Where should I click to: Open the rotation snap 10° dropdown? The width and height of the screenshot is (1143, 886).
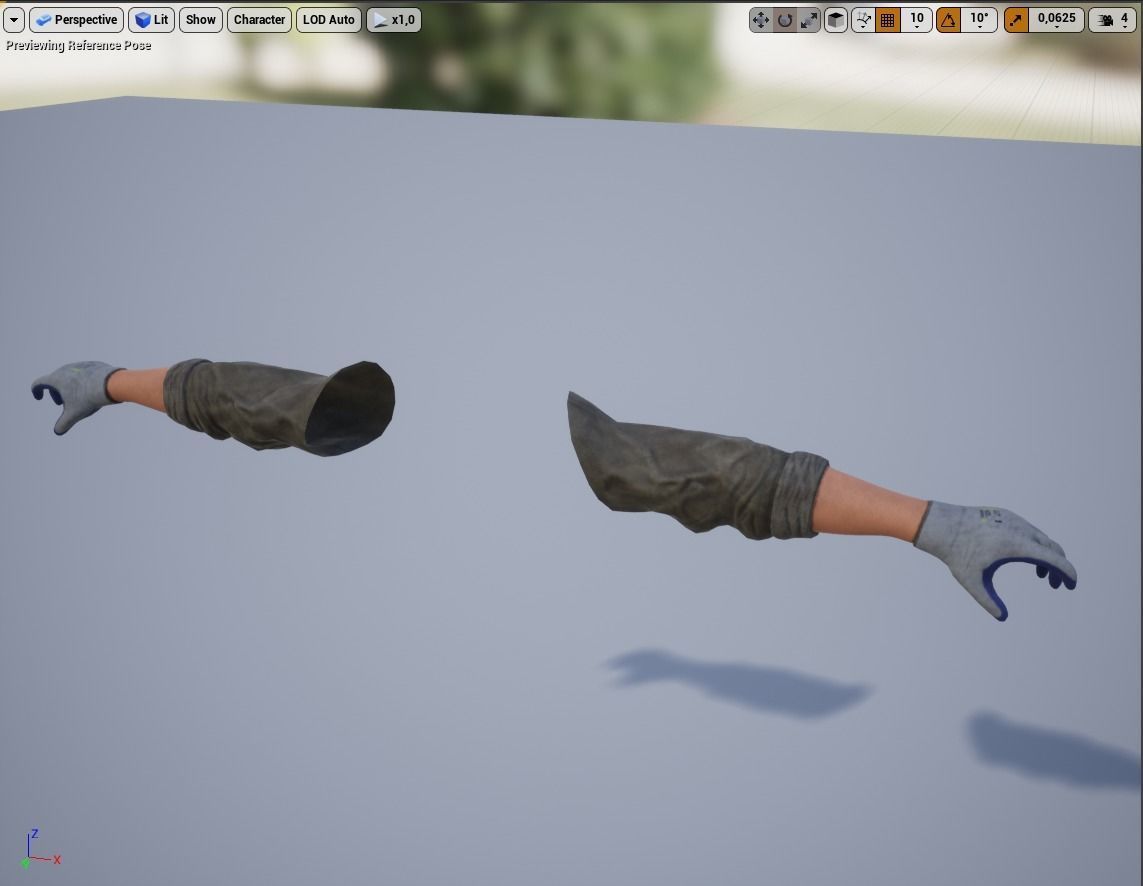point(979,20)
